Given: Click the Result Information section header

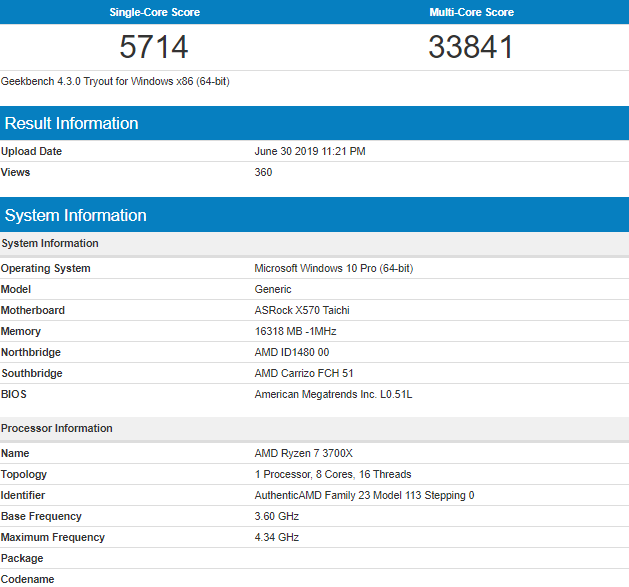Looking at the screenshot, I should coord(71,124).
